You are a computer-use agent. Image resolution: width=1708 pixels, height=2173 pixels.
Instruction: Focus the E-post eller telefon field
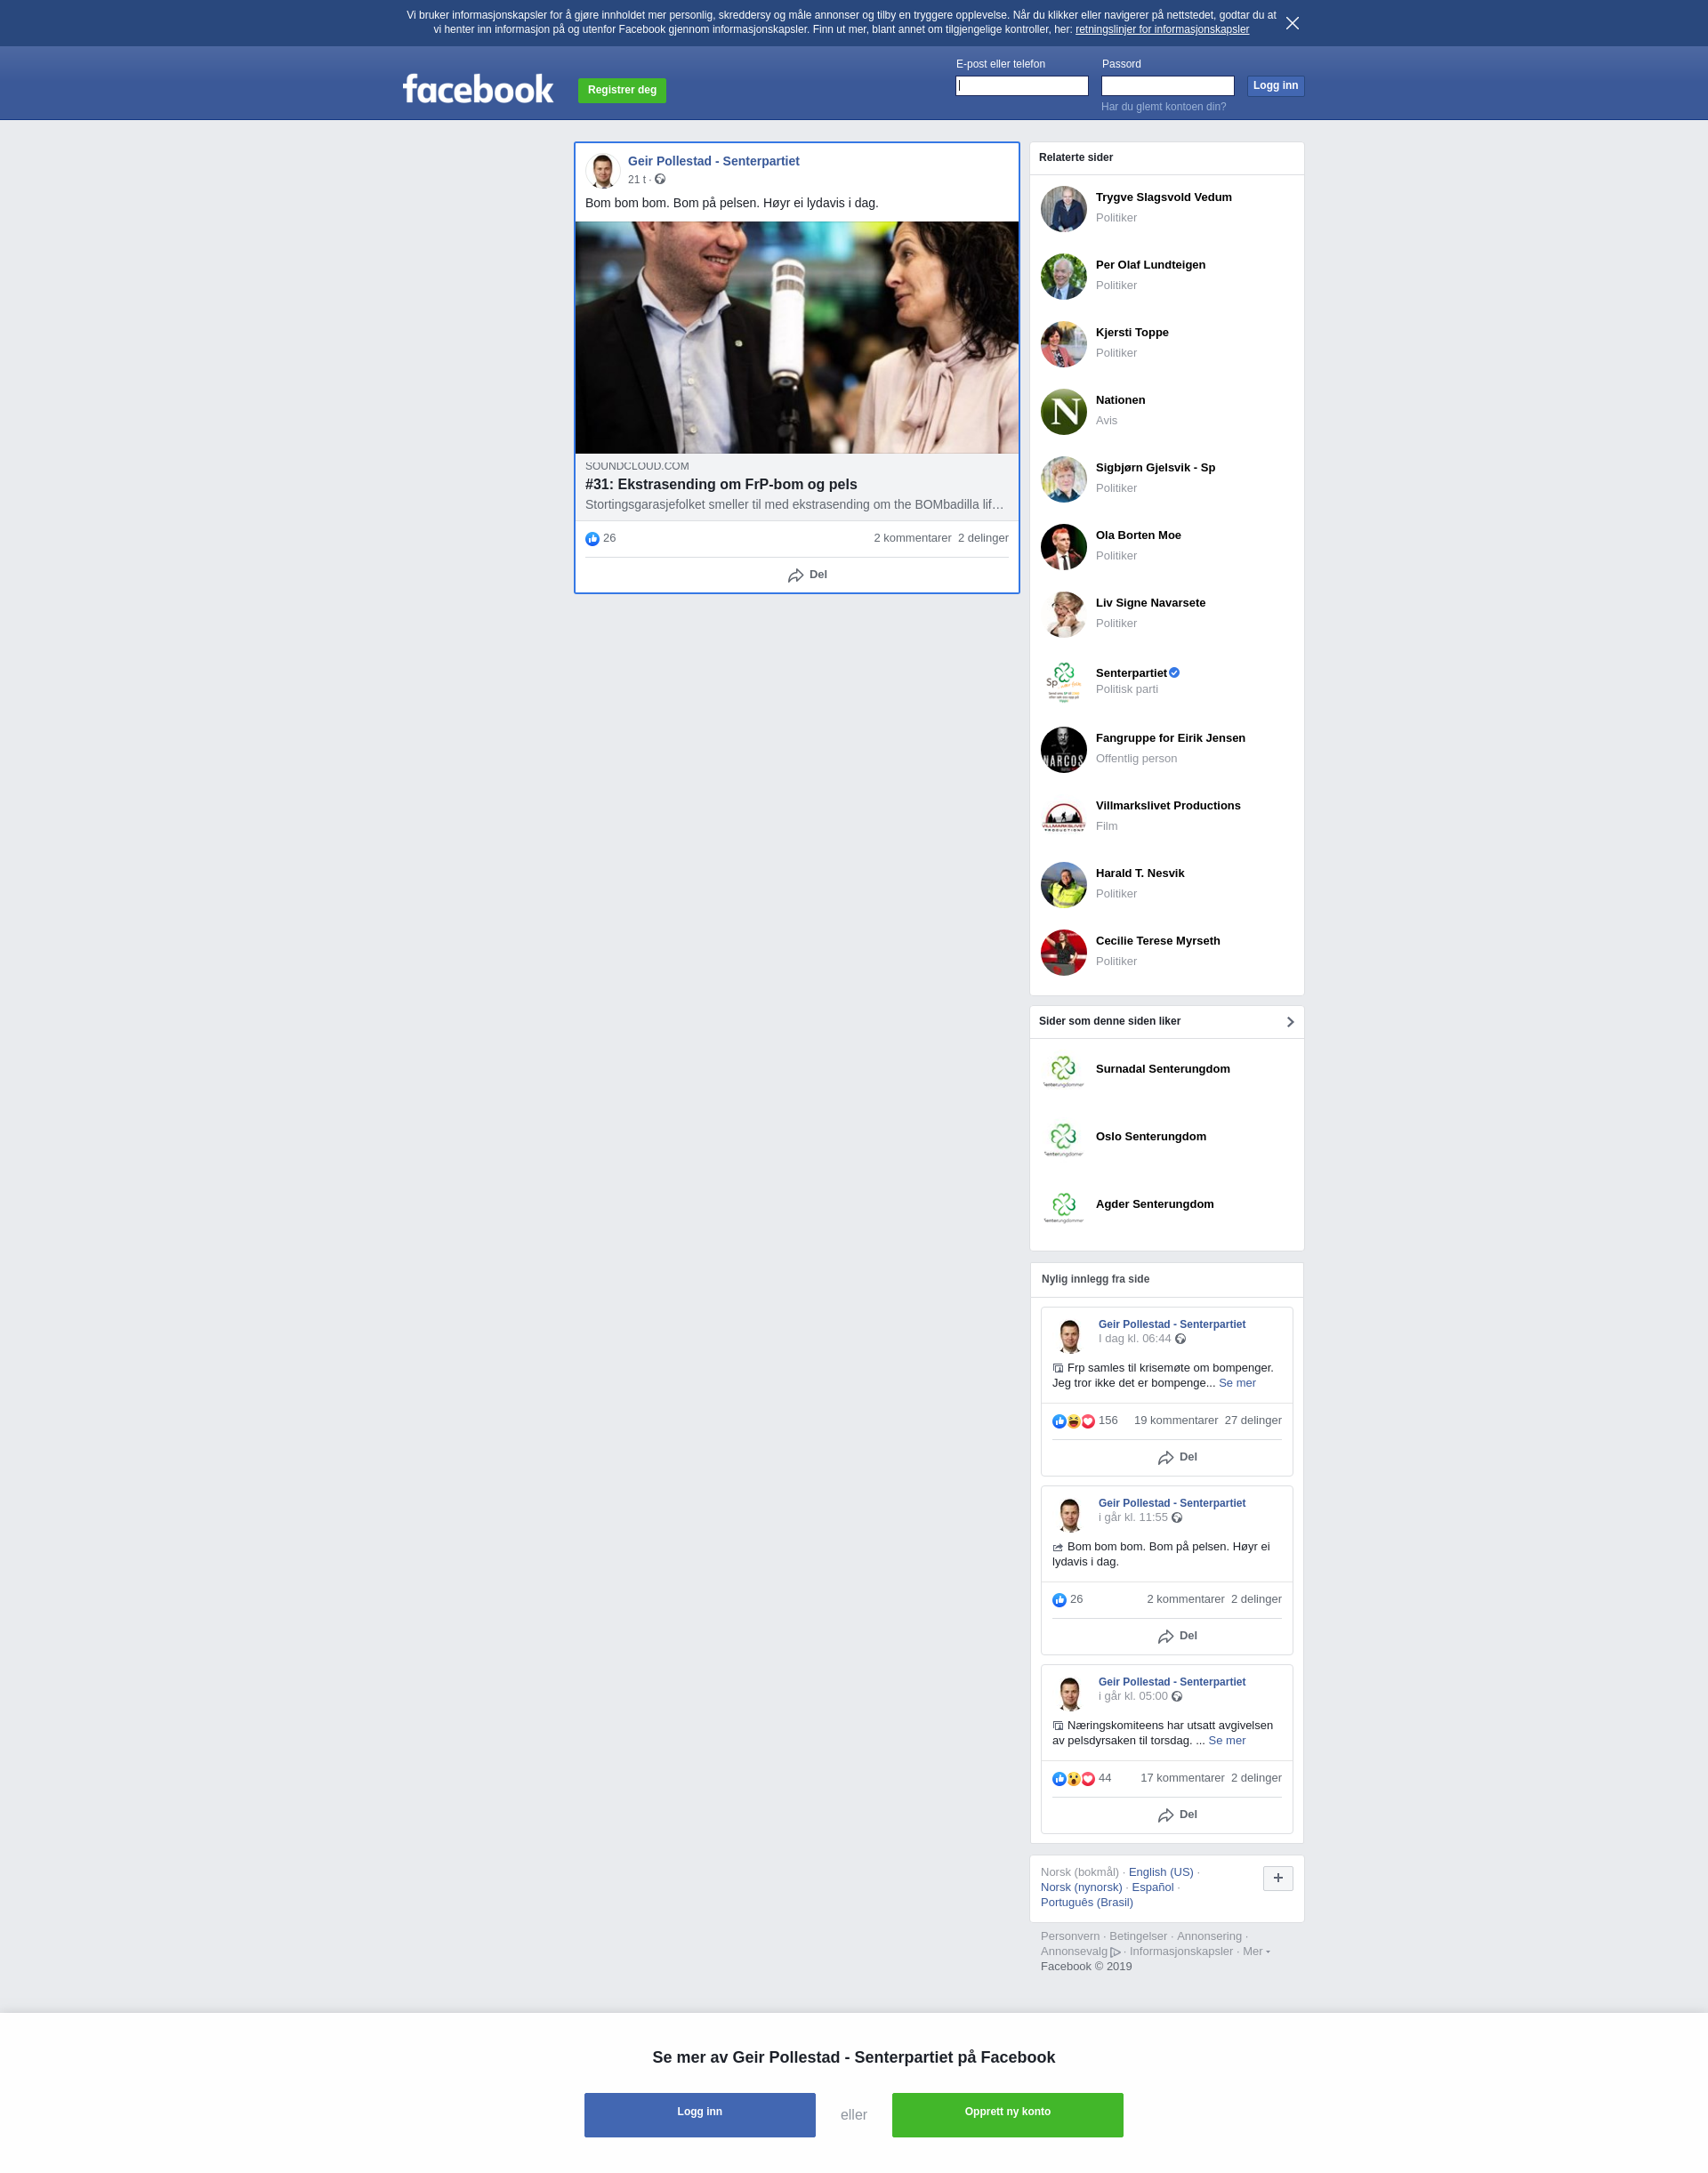(x=1021, y=86)
